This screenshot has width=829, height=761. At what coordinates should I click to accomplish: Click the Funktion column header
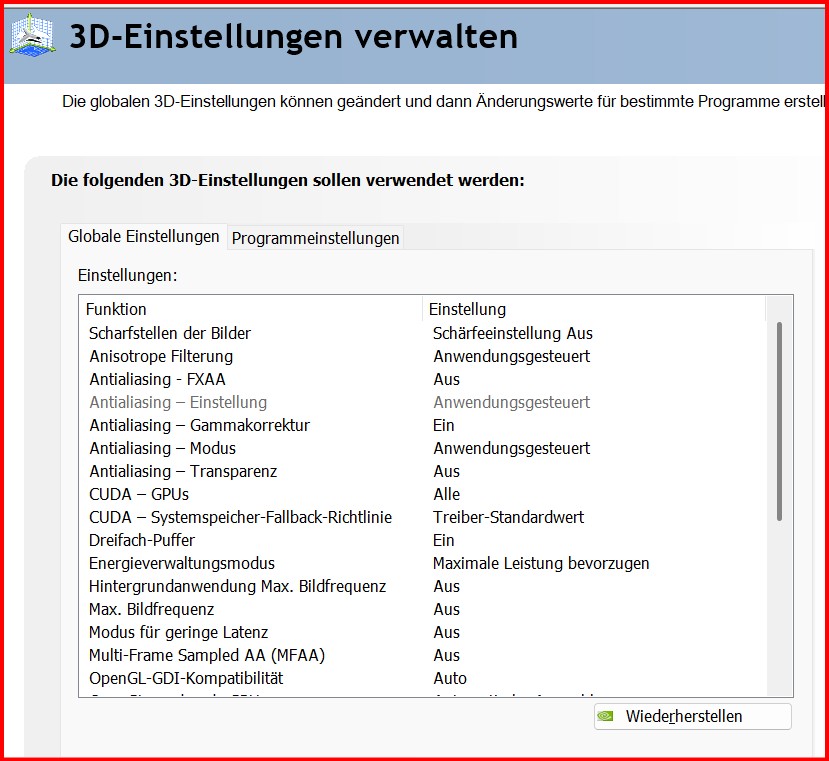tap(251, 309)
